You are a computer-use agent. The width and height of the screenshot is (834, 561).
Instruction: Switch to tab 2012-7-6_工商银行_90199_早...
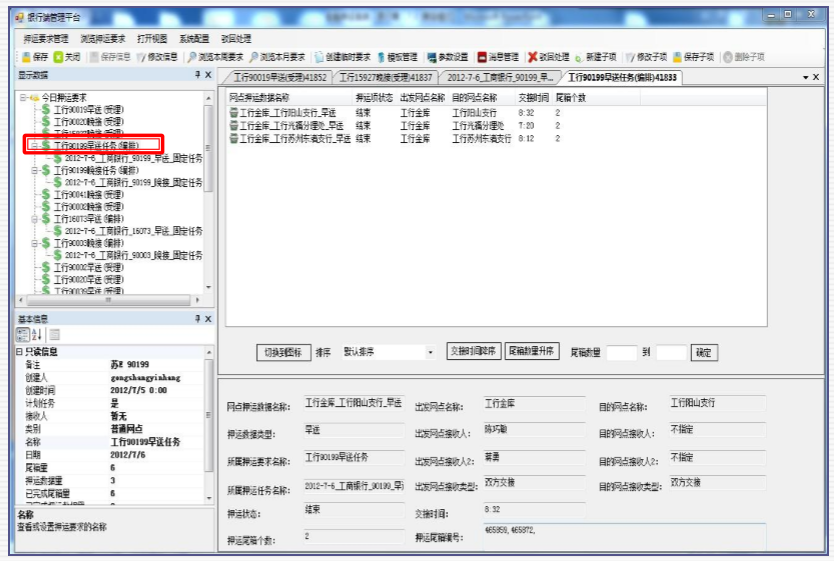500,78
